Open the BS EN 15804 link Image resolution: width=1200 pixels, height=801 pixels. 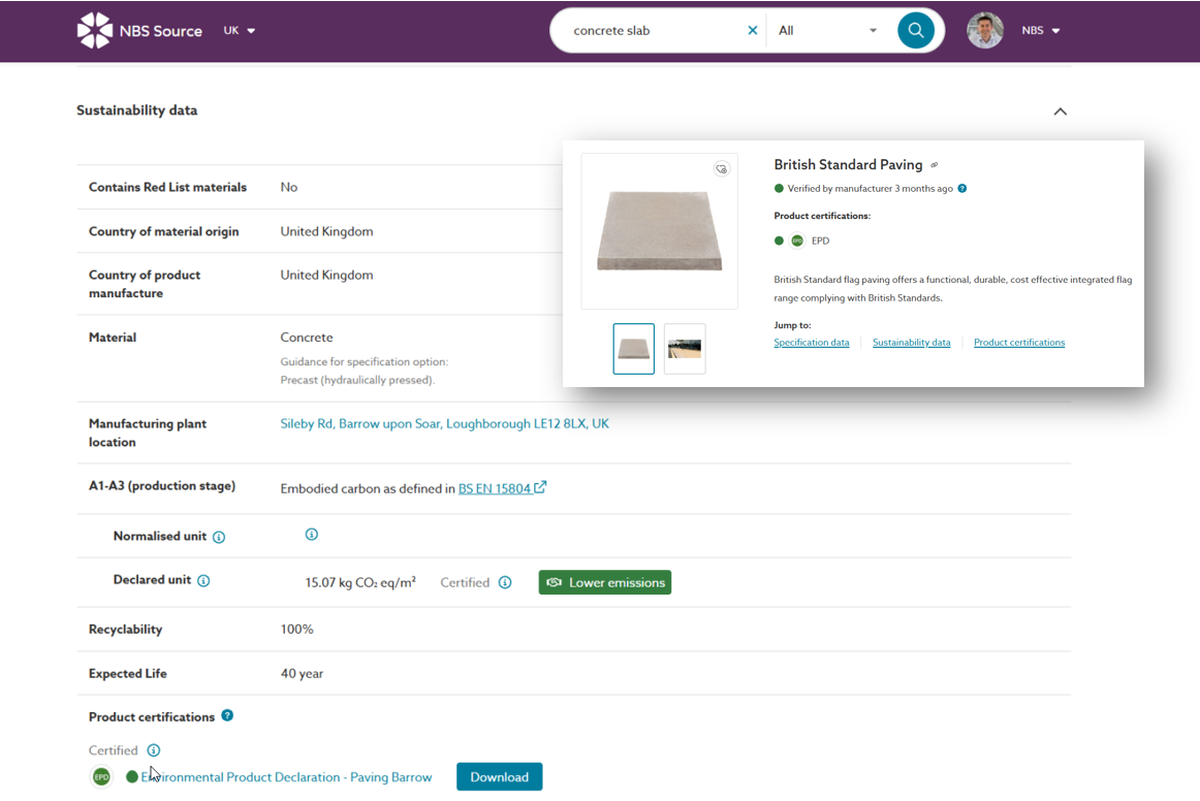[x=495, y=488]
